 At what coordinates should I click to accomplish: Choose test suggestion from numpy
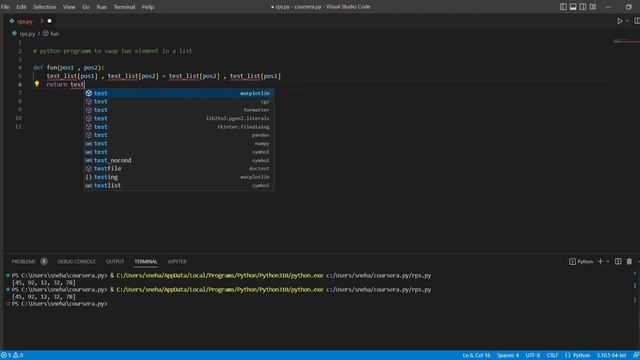(179, 143)
